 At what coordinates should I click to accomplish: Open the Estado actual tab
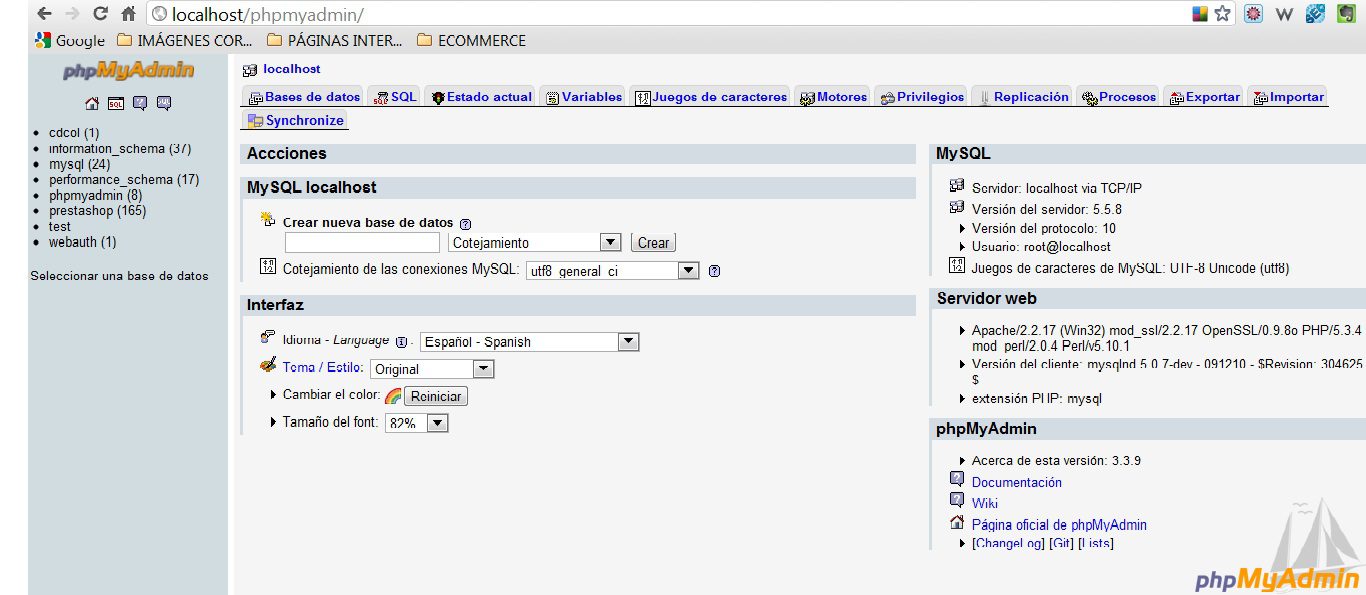[x=481, y=97]
